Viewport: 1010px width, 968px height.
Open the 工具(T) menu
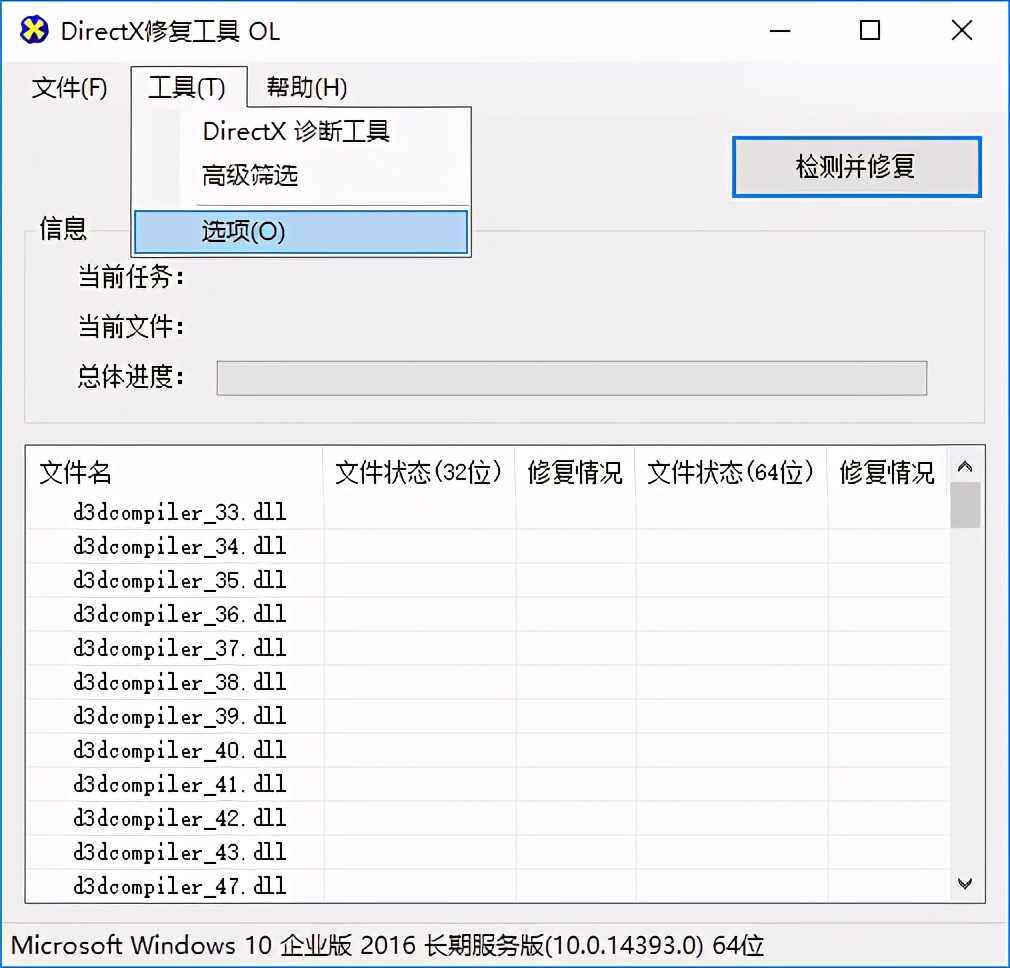188,88
